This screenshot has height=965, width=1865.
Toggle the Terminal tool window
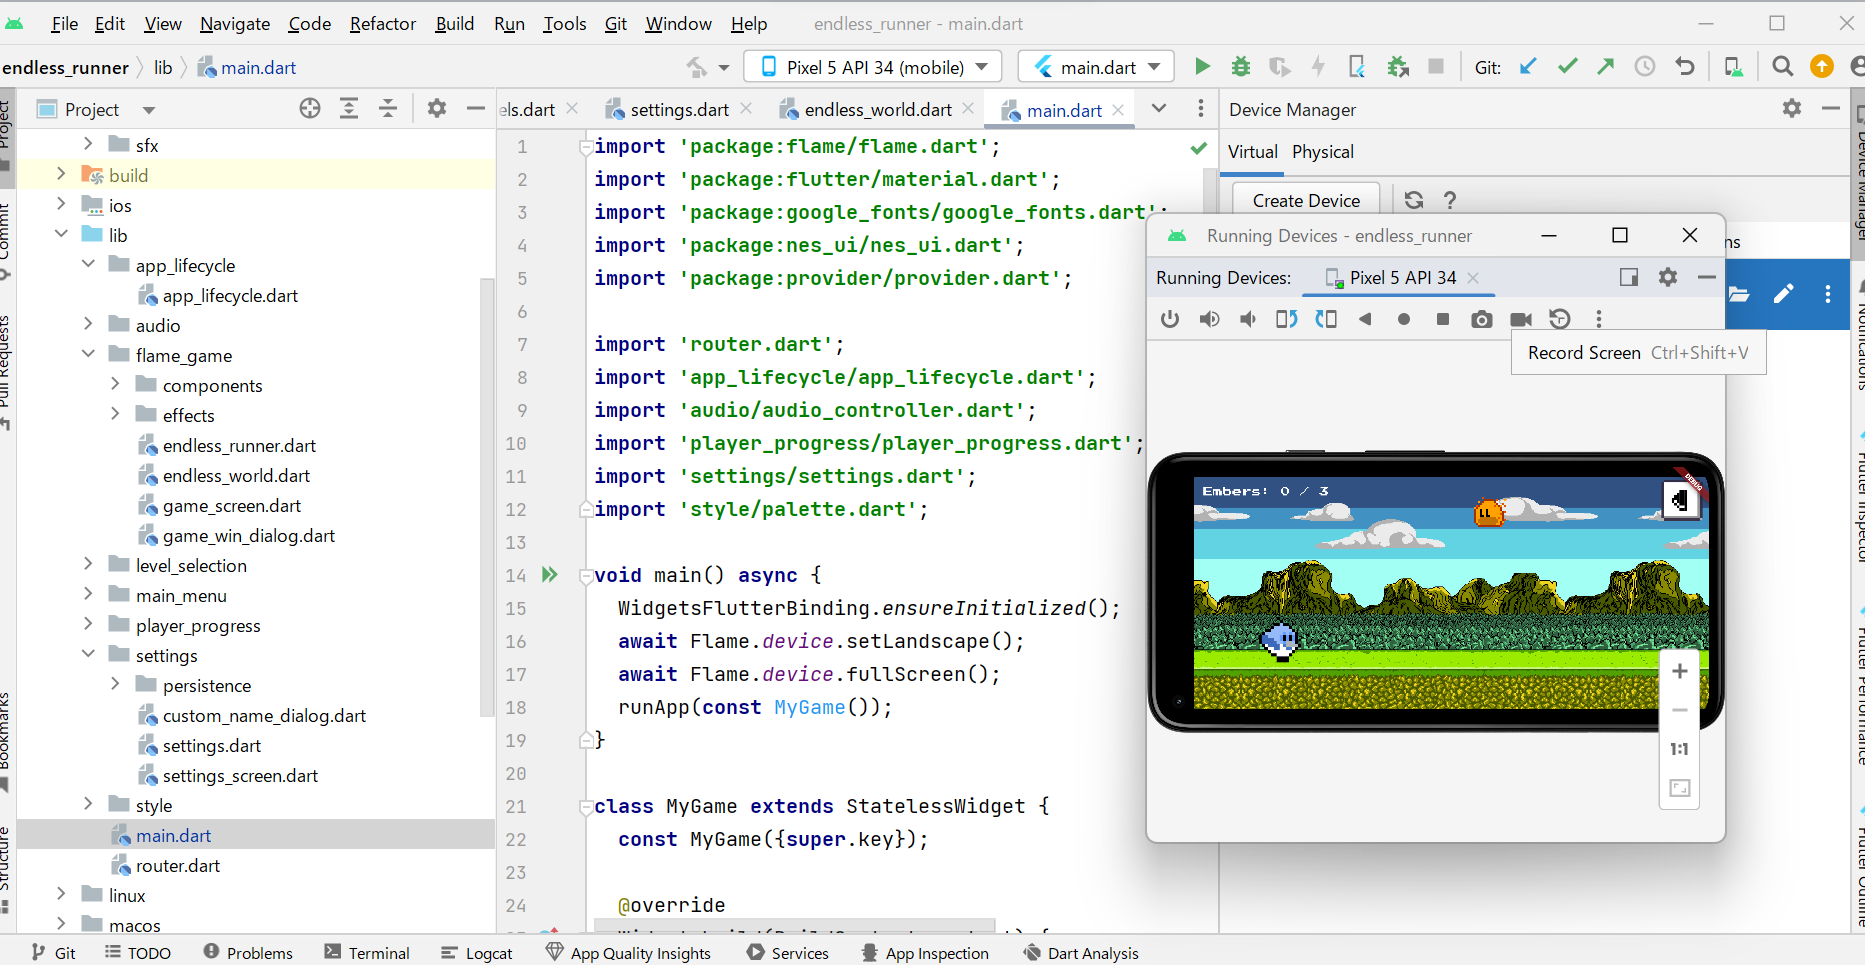tap(367, 953)
